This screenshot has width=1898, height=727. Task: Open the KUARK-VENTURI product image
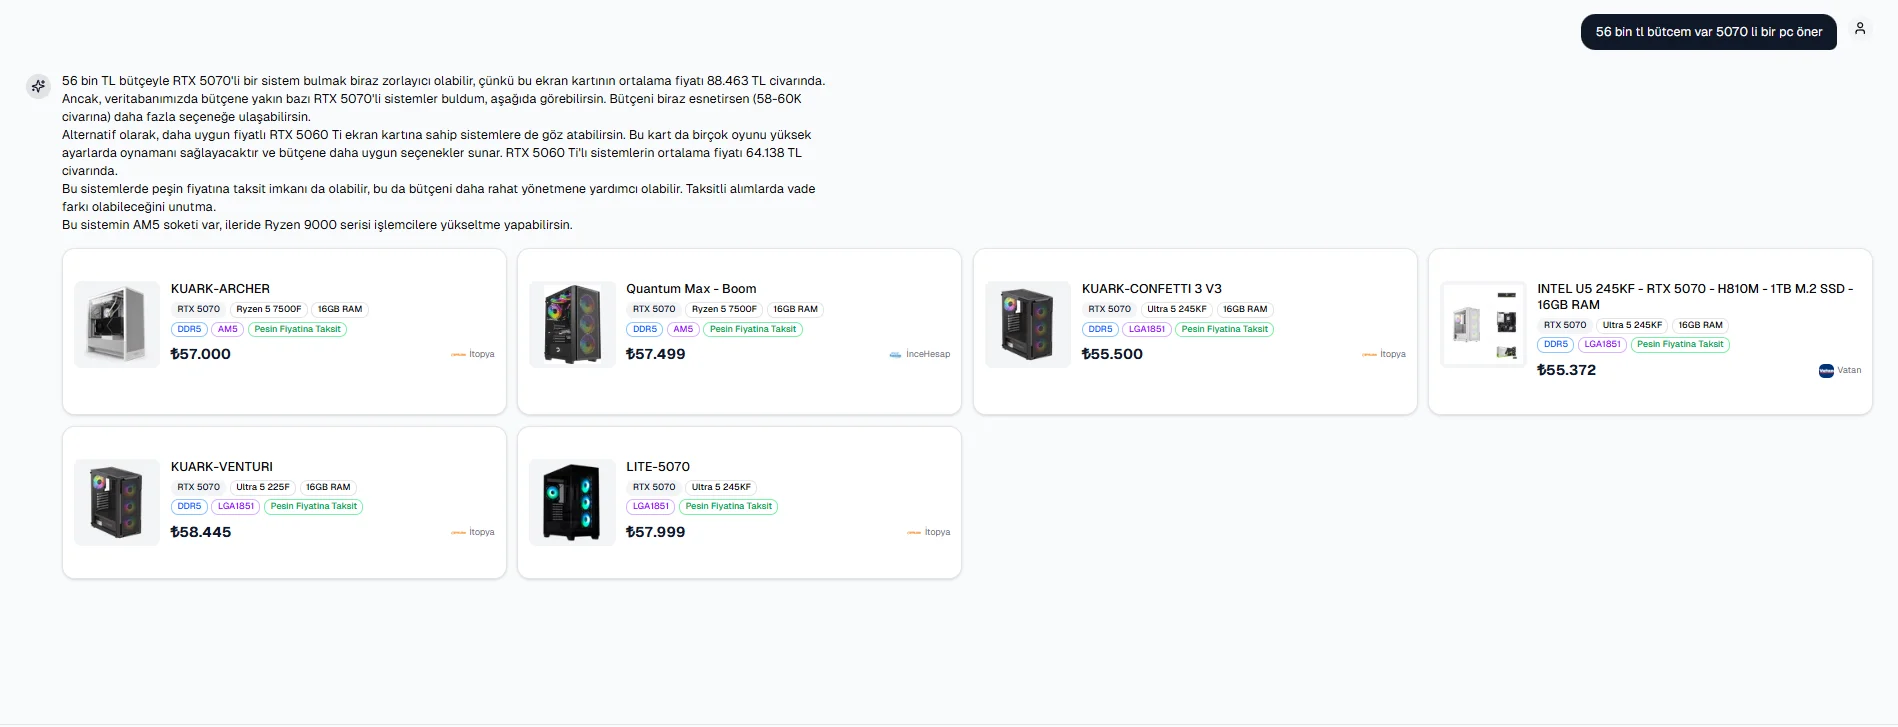117,502
